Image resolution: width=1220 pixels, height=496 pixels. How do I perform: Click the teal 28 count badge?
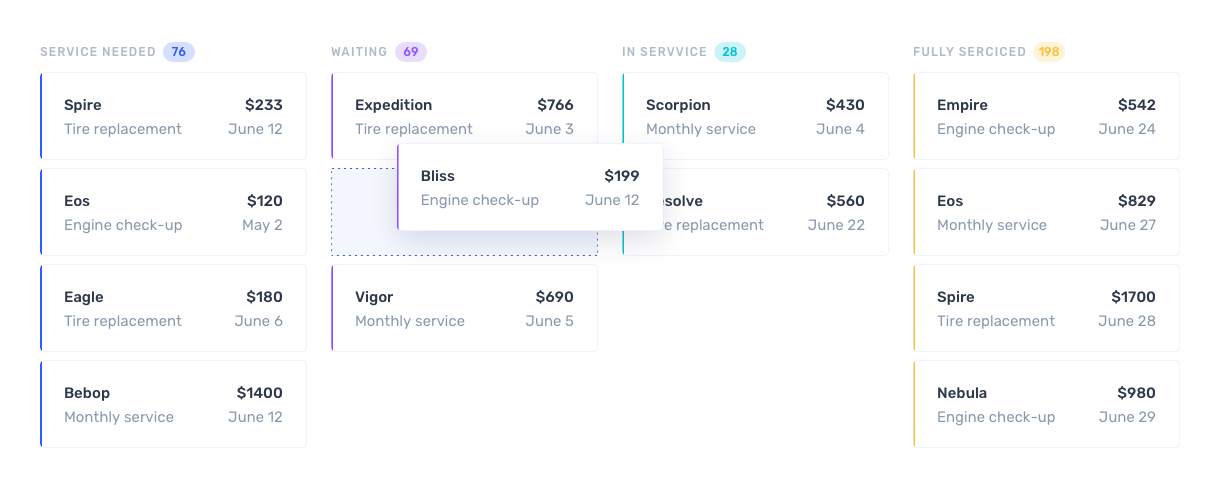pos(730,52)
